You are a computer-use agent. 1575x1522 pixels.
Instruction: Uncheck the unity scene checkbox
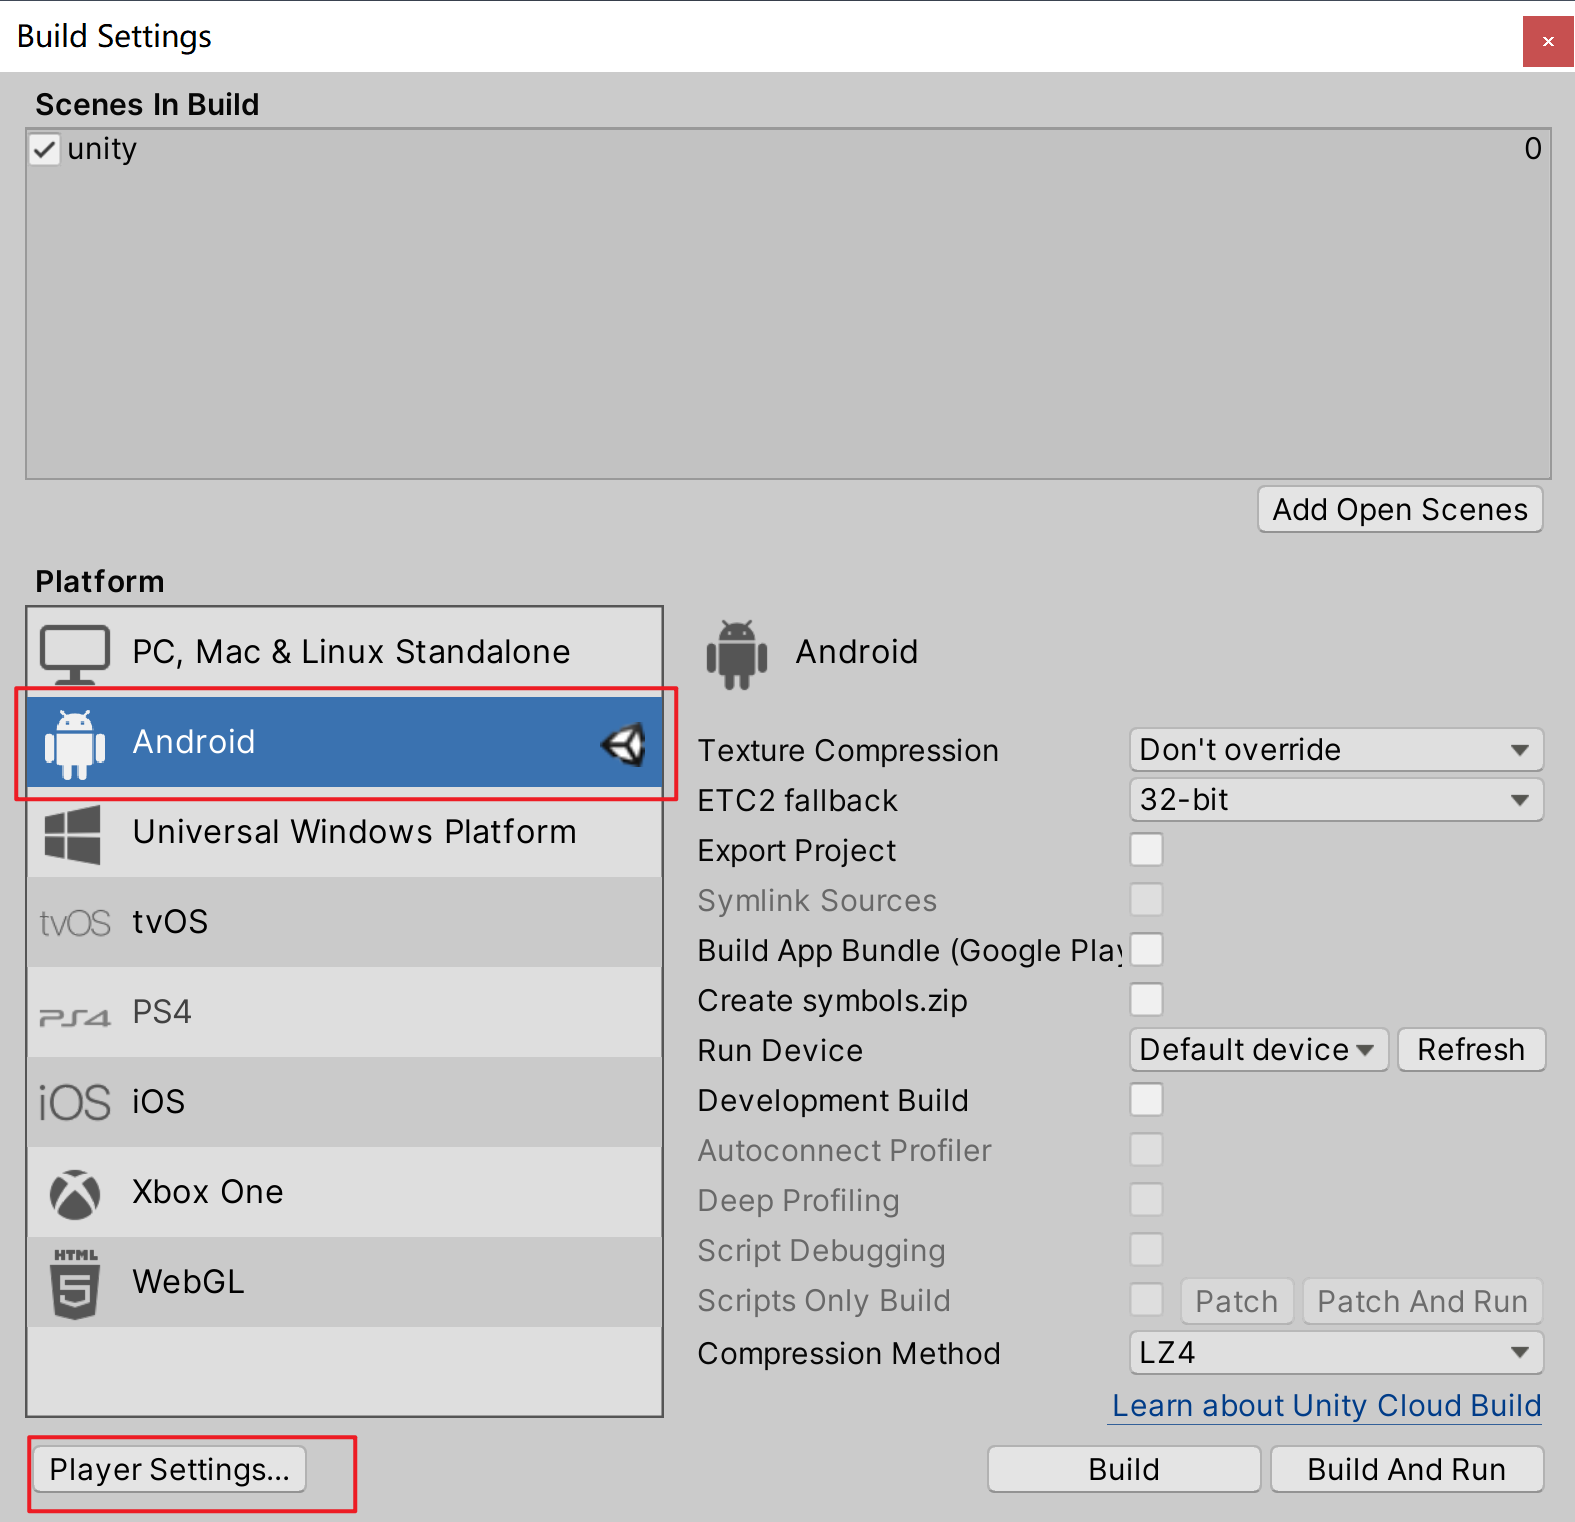[x=44, y=149]
